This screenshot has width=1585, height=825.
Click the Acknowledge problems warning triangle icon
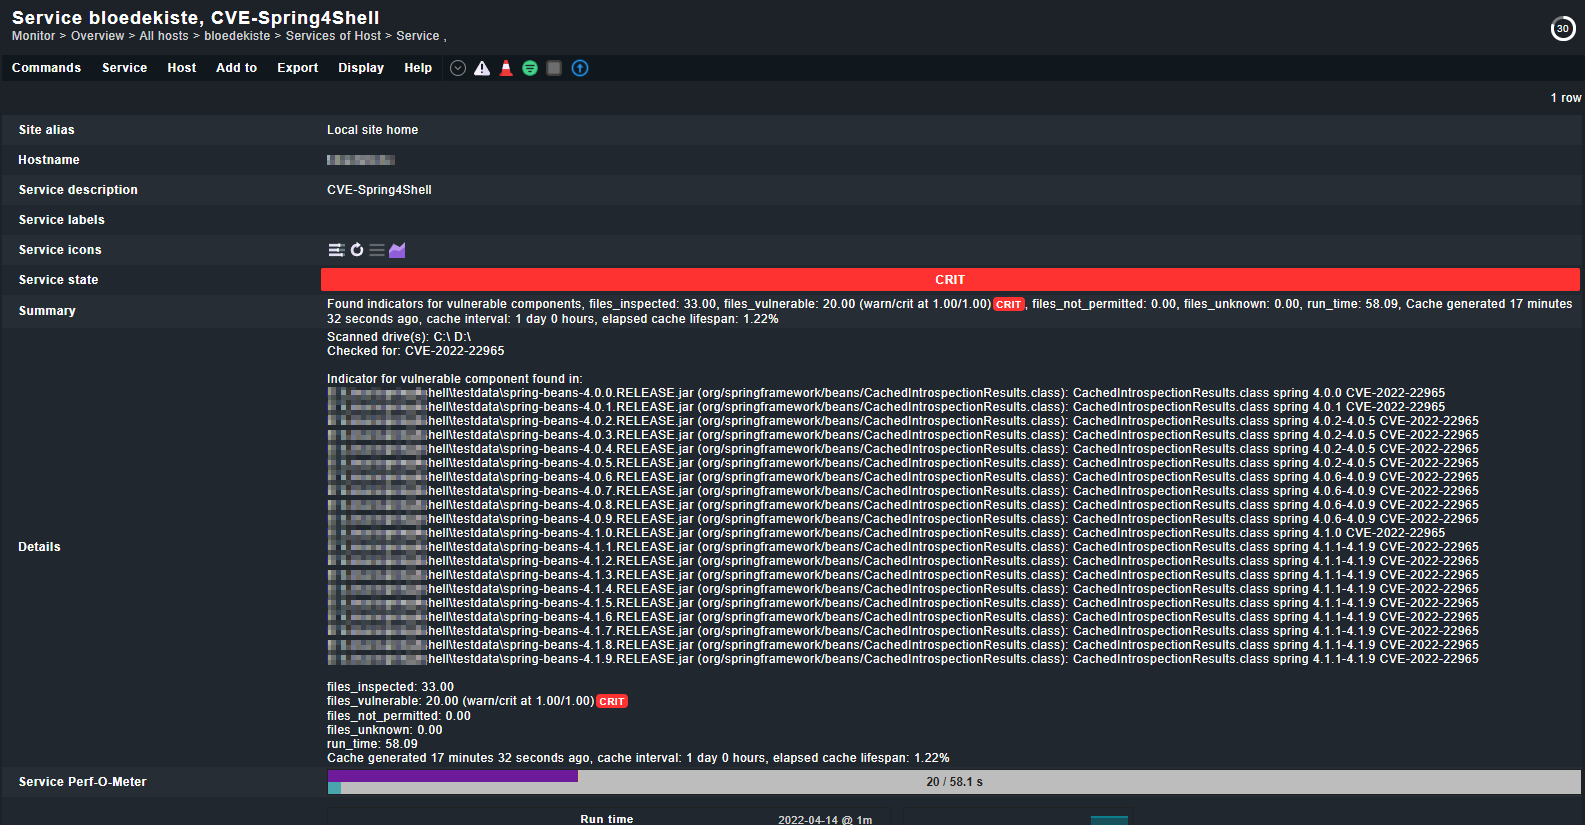click(x=482, y=68)
